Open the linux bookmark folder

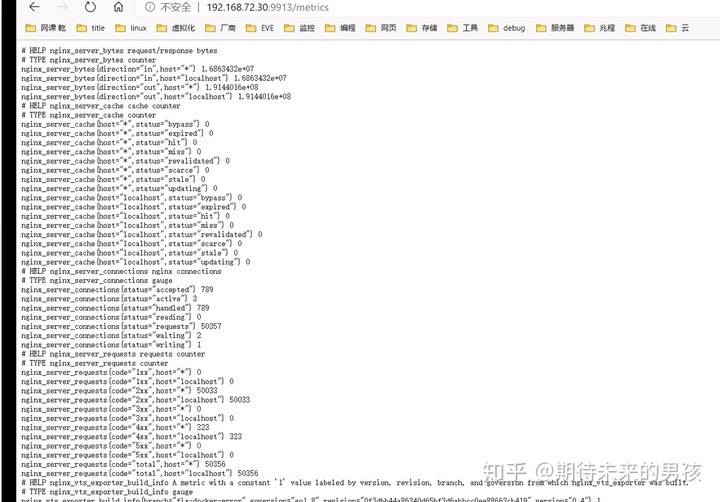pos(131,28)
